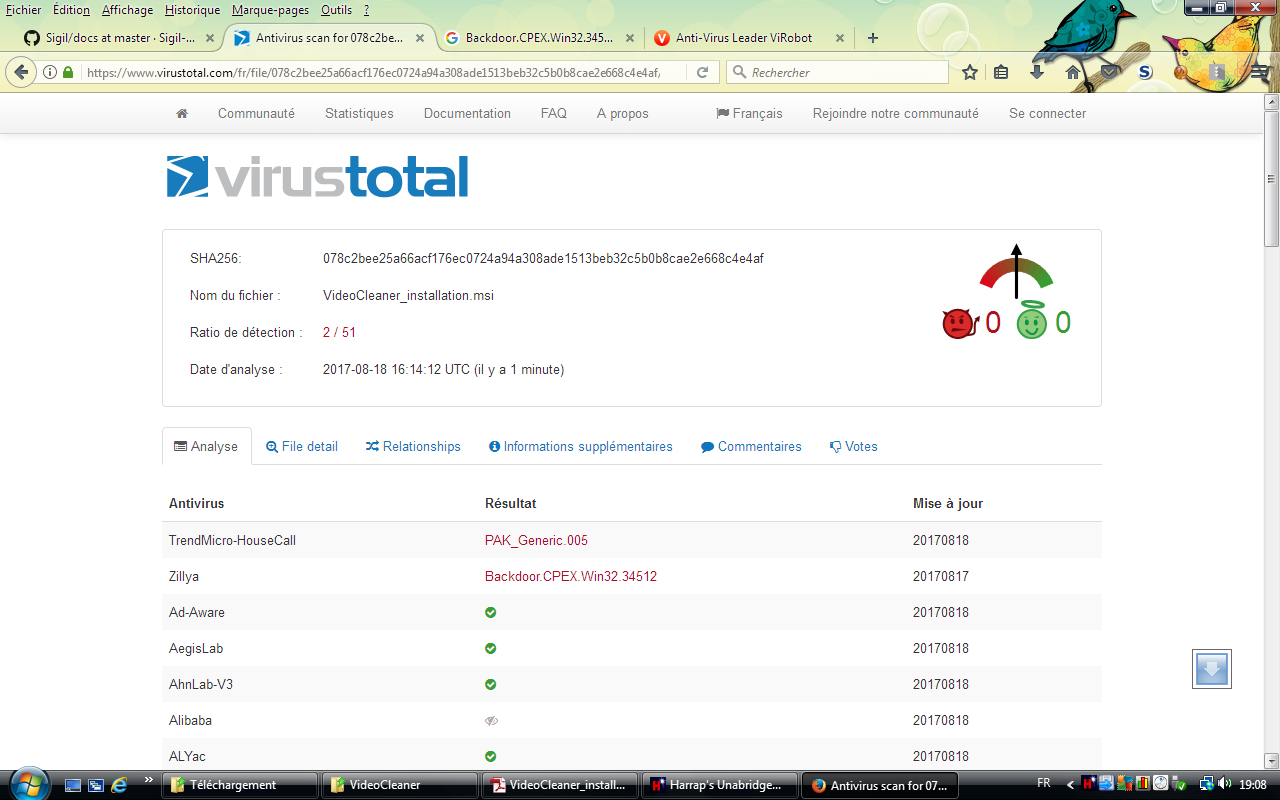This screenshot has height=800, width=1280.
Task: Open the Fichier menu
Action: click(x=24, y=10)
